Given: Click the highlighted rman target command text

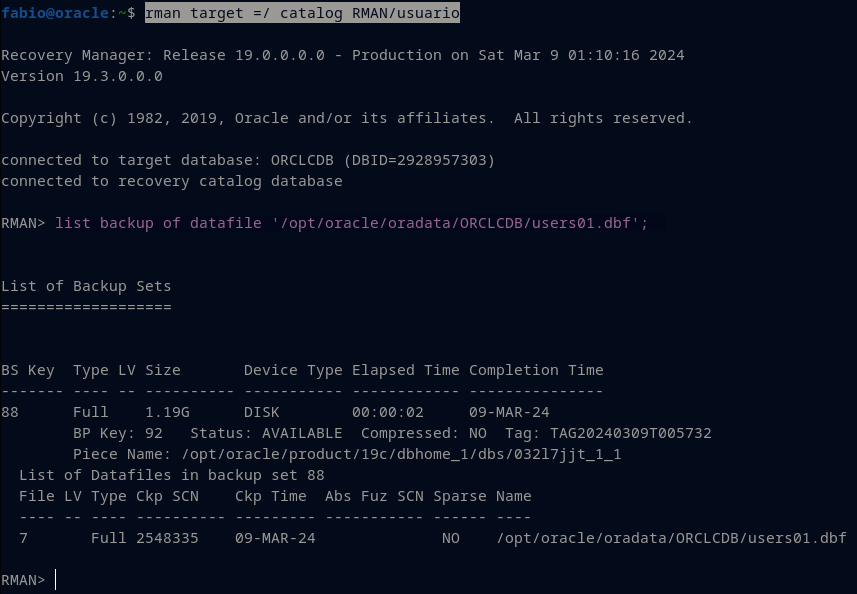Looking at the screenshot, I should [302, 13].
